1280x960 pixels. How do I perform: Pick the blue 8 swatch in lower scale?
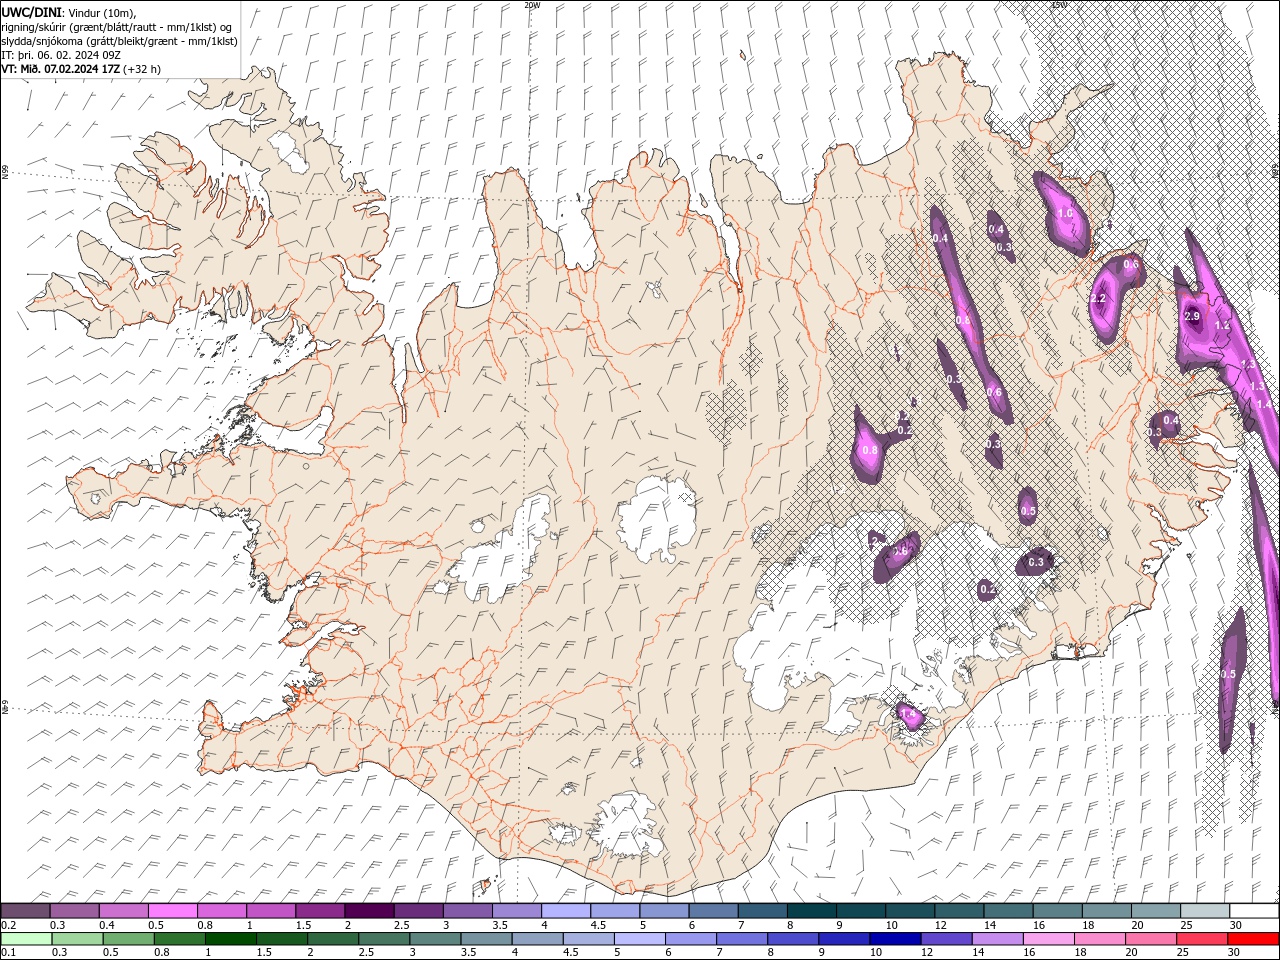[x=792, y=938]
